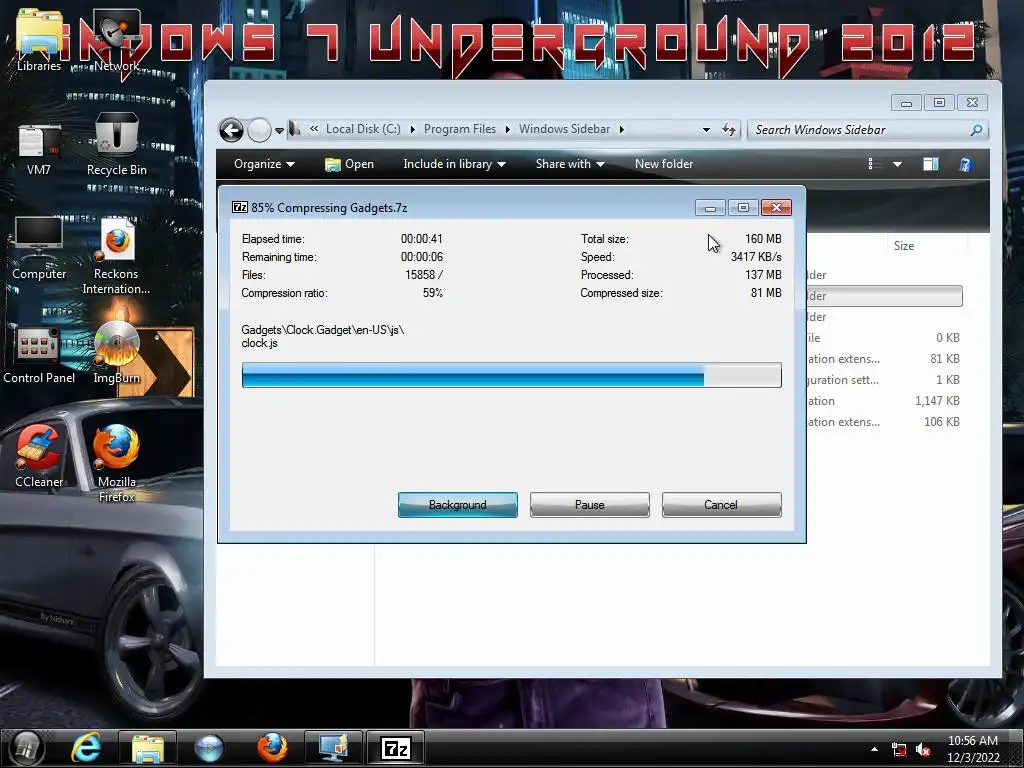
Task: Open the view options dropdown arrow
Action: click(897, 165)
